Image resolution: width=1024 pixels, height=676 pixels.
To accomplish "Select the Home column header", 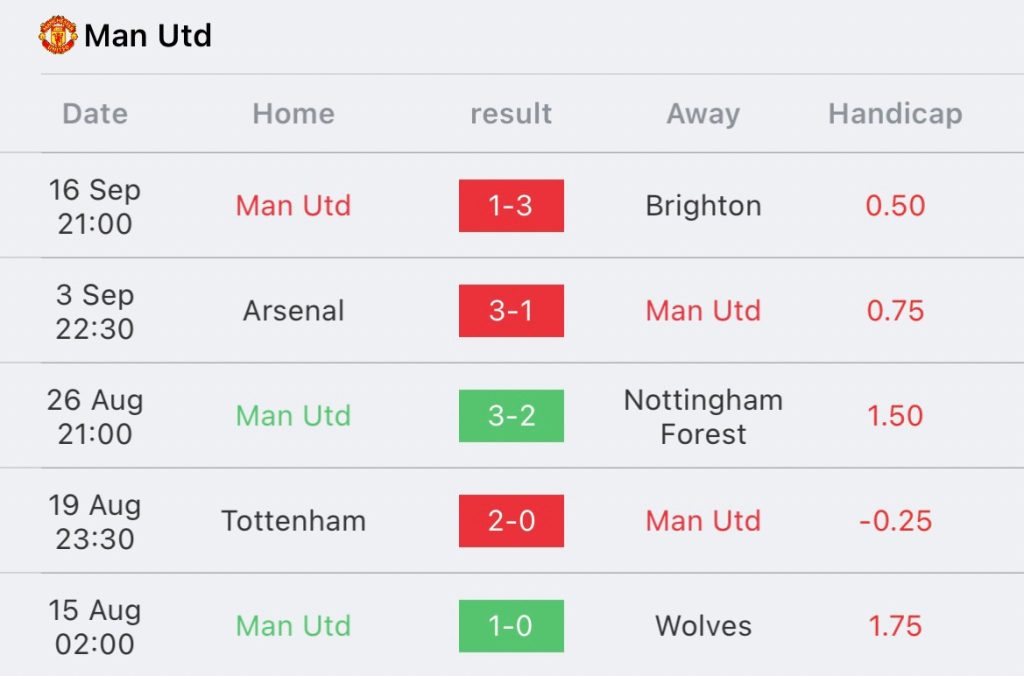I will click(x=293, y=114).
